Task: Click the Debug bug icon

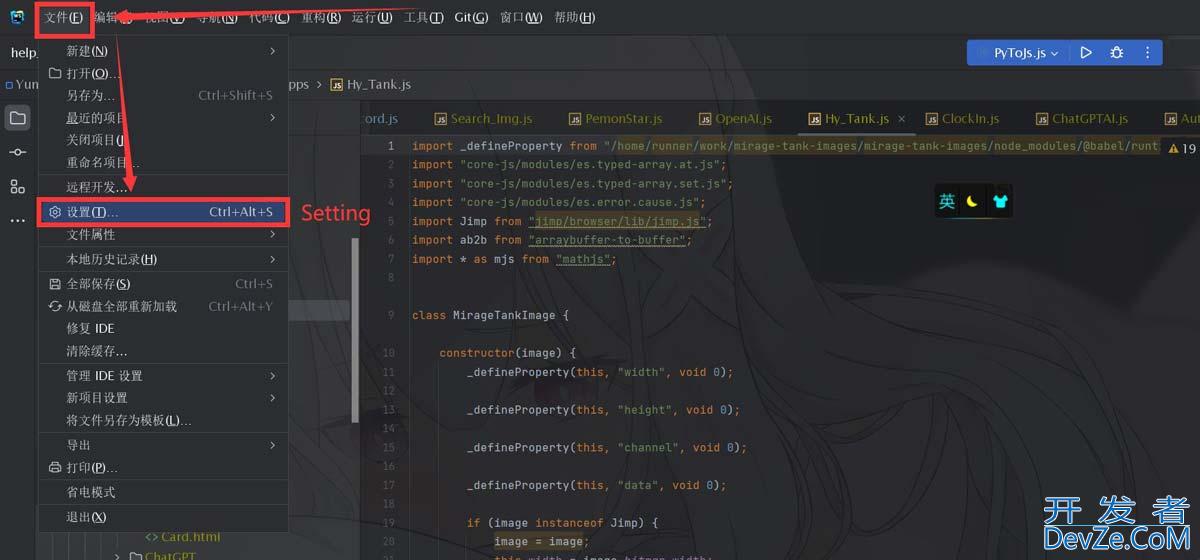Action: pyautogui.click(x=1117, y=53)
